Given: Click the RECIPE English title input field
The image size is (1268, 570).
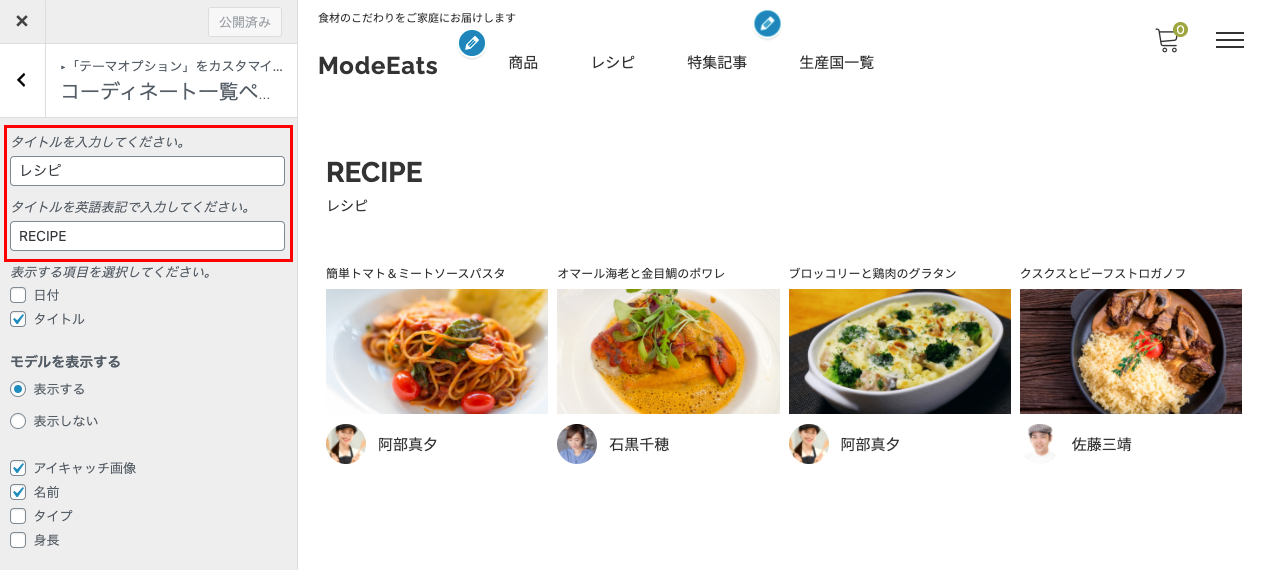Looking at the screenshot, I should (147, 236).
